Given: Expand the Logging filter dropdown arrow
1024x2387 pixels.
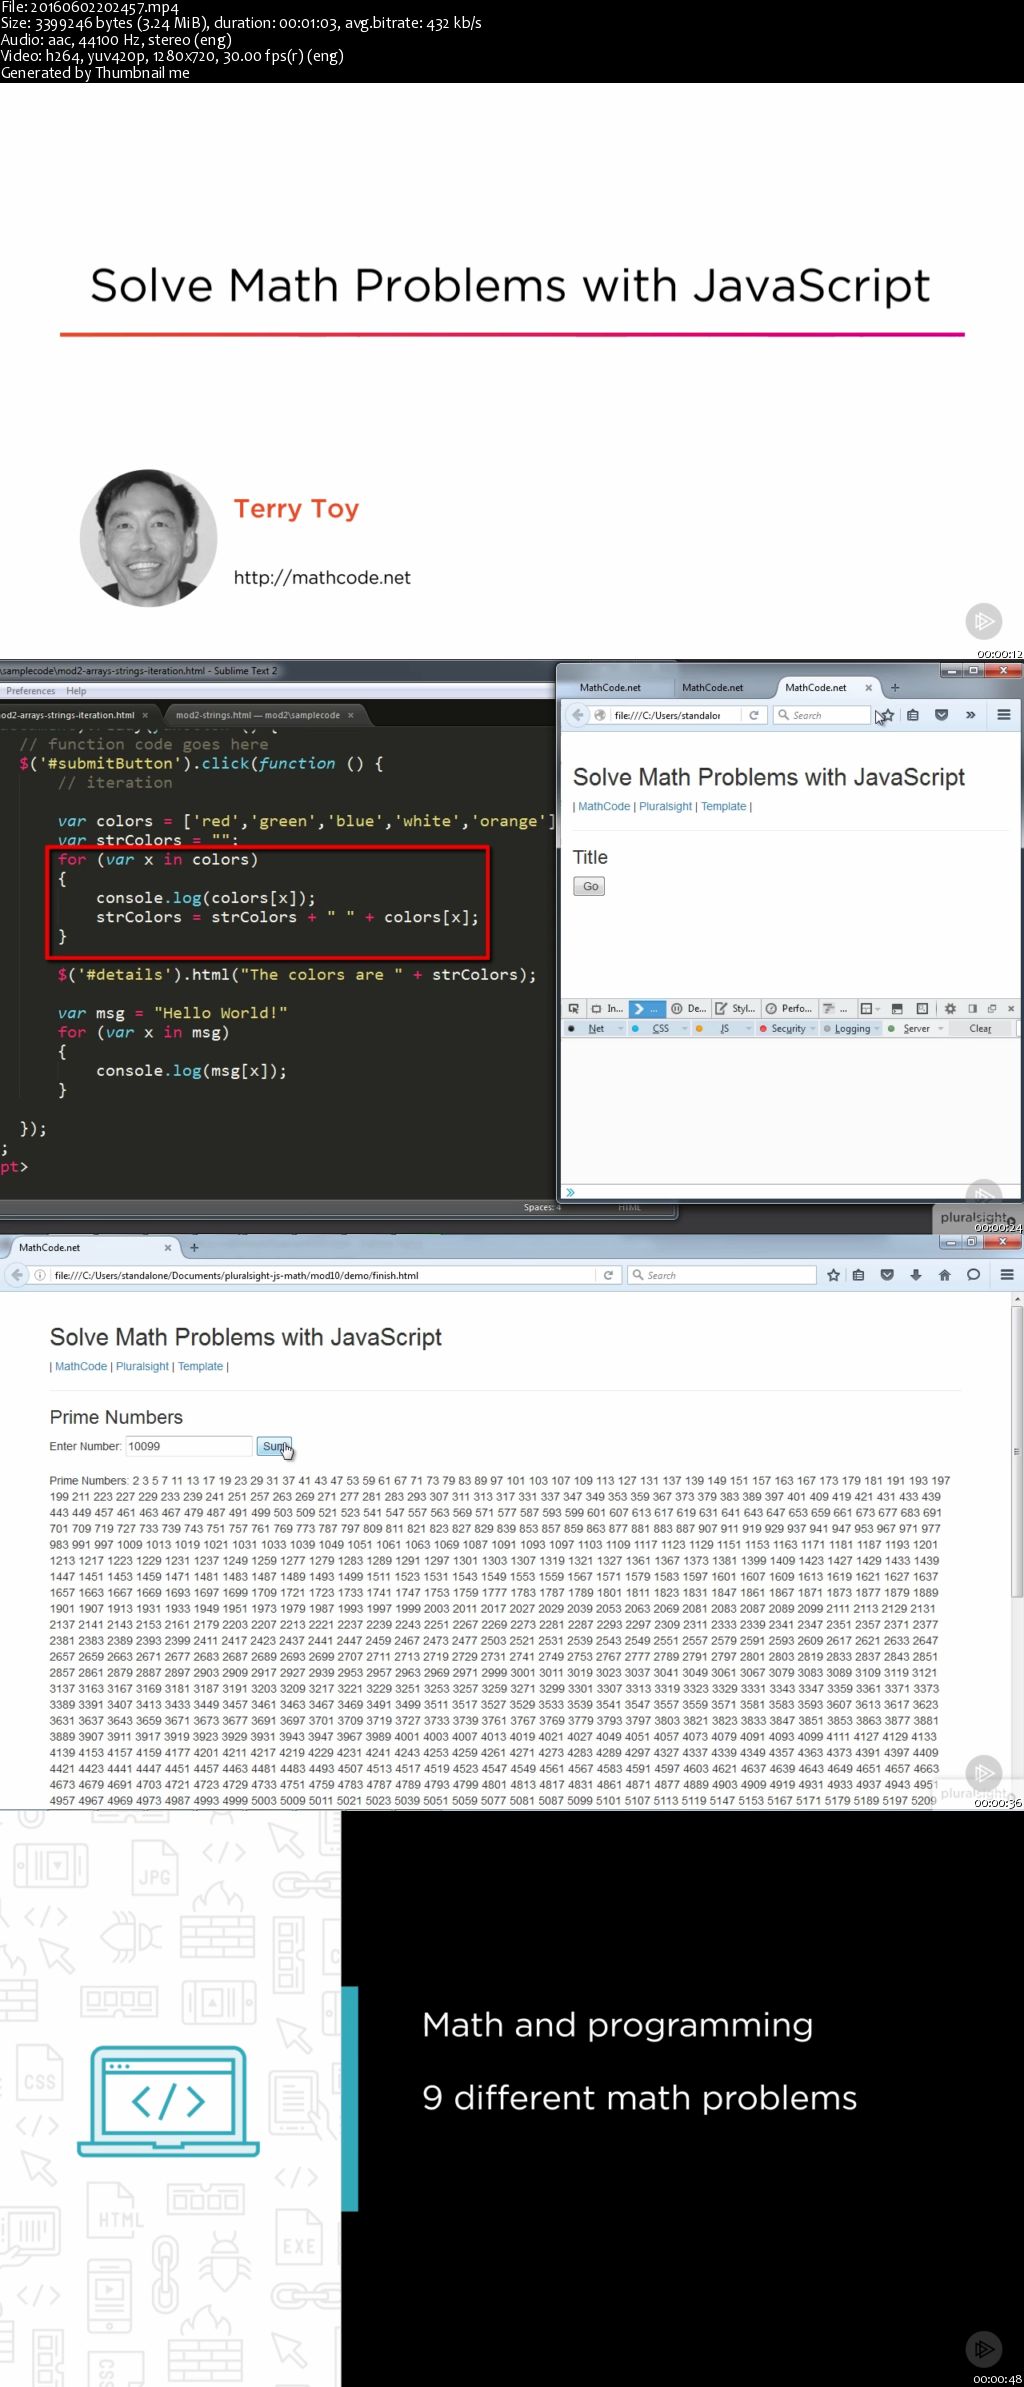Looking at the screenshot, I should pos(877,1028).
